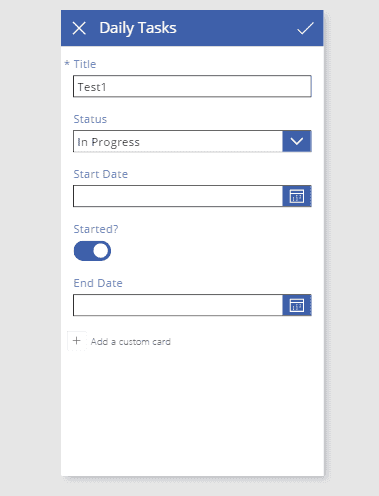Image resolution: width=379 pixels, height=496 pixels.
Task: Click the End Date label
Action: [x=98, y=283]
